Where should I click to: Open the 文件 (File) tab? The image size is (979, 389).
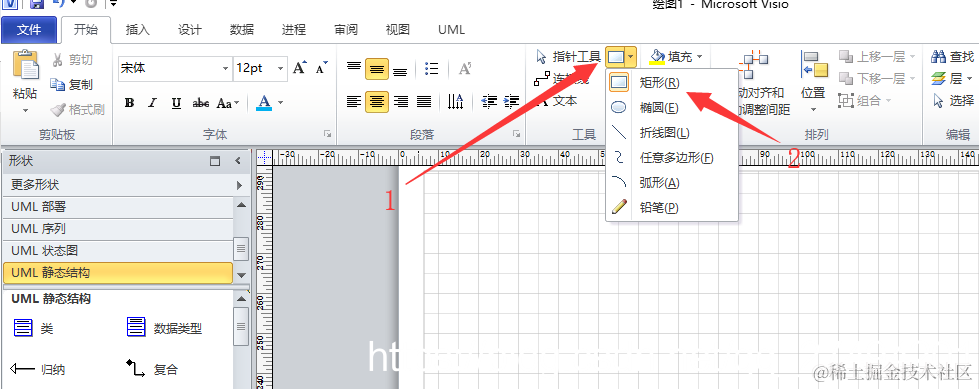[x=29, y=29]
